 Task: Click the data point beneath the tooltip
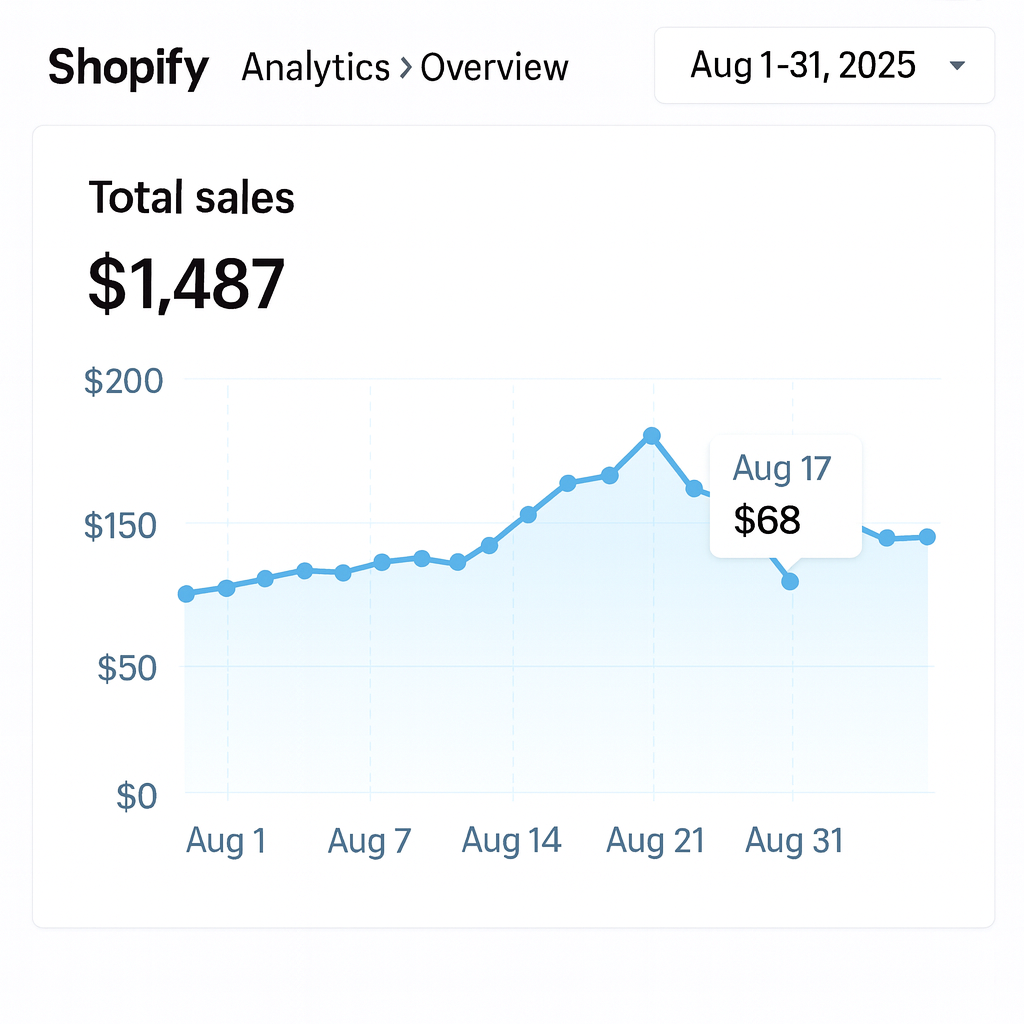point(790,581)
